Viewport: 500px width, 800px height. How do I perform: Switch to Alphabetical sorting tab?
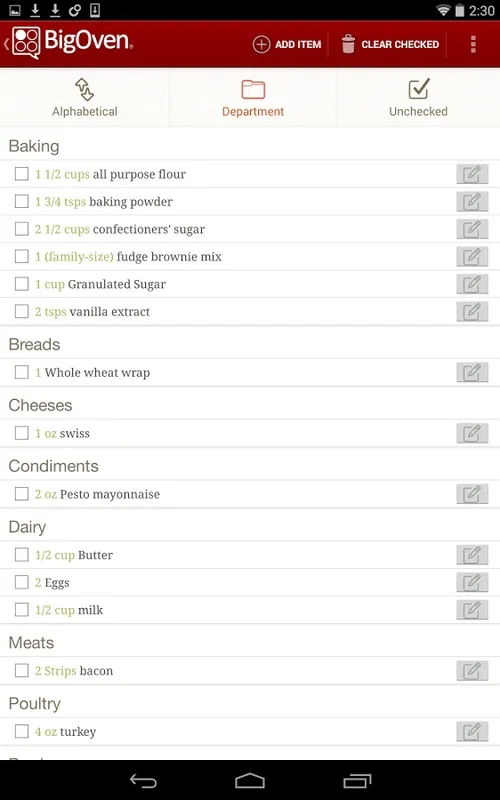(85, 97)
